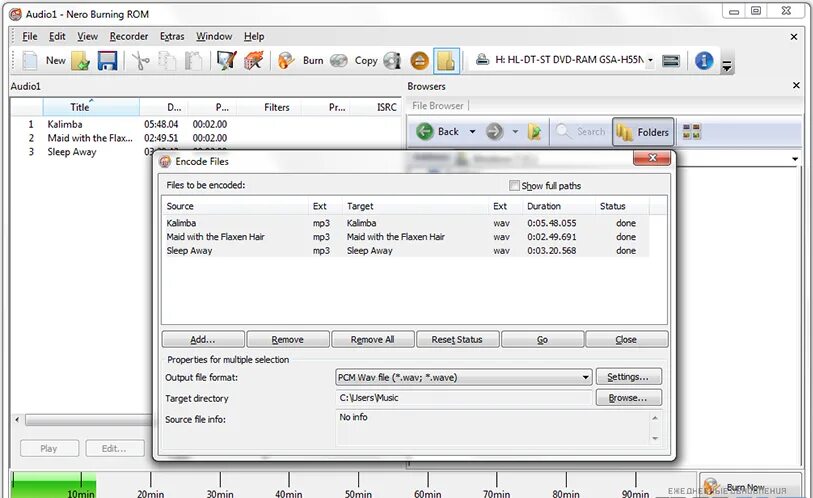Open the compilation info checkmark icon
Image resolution: width=813 pixels, height=498 pixels.
[x=227, y=60]
